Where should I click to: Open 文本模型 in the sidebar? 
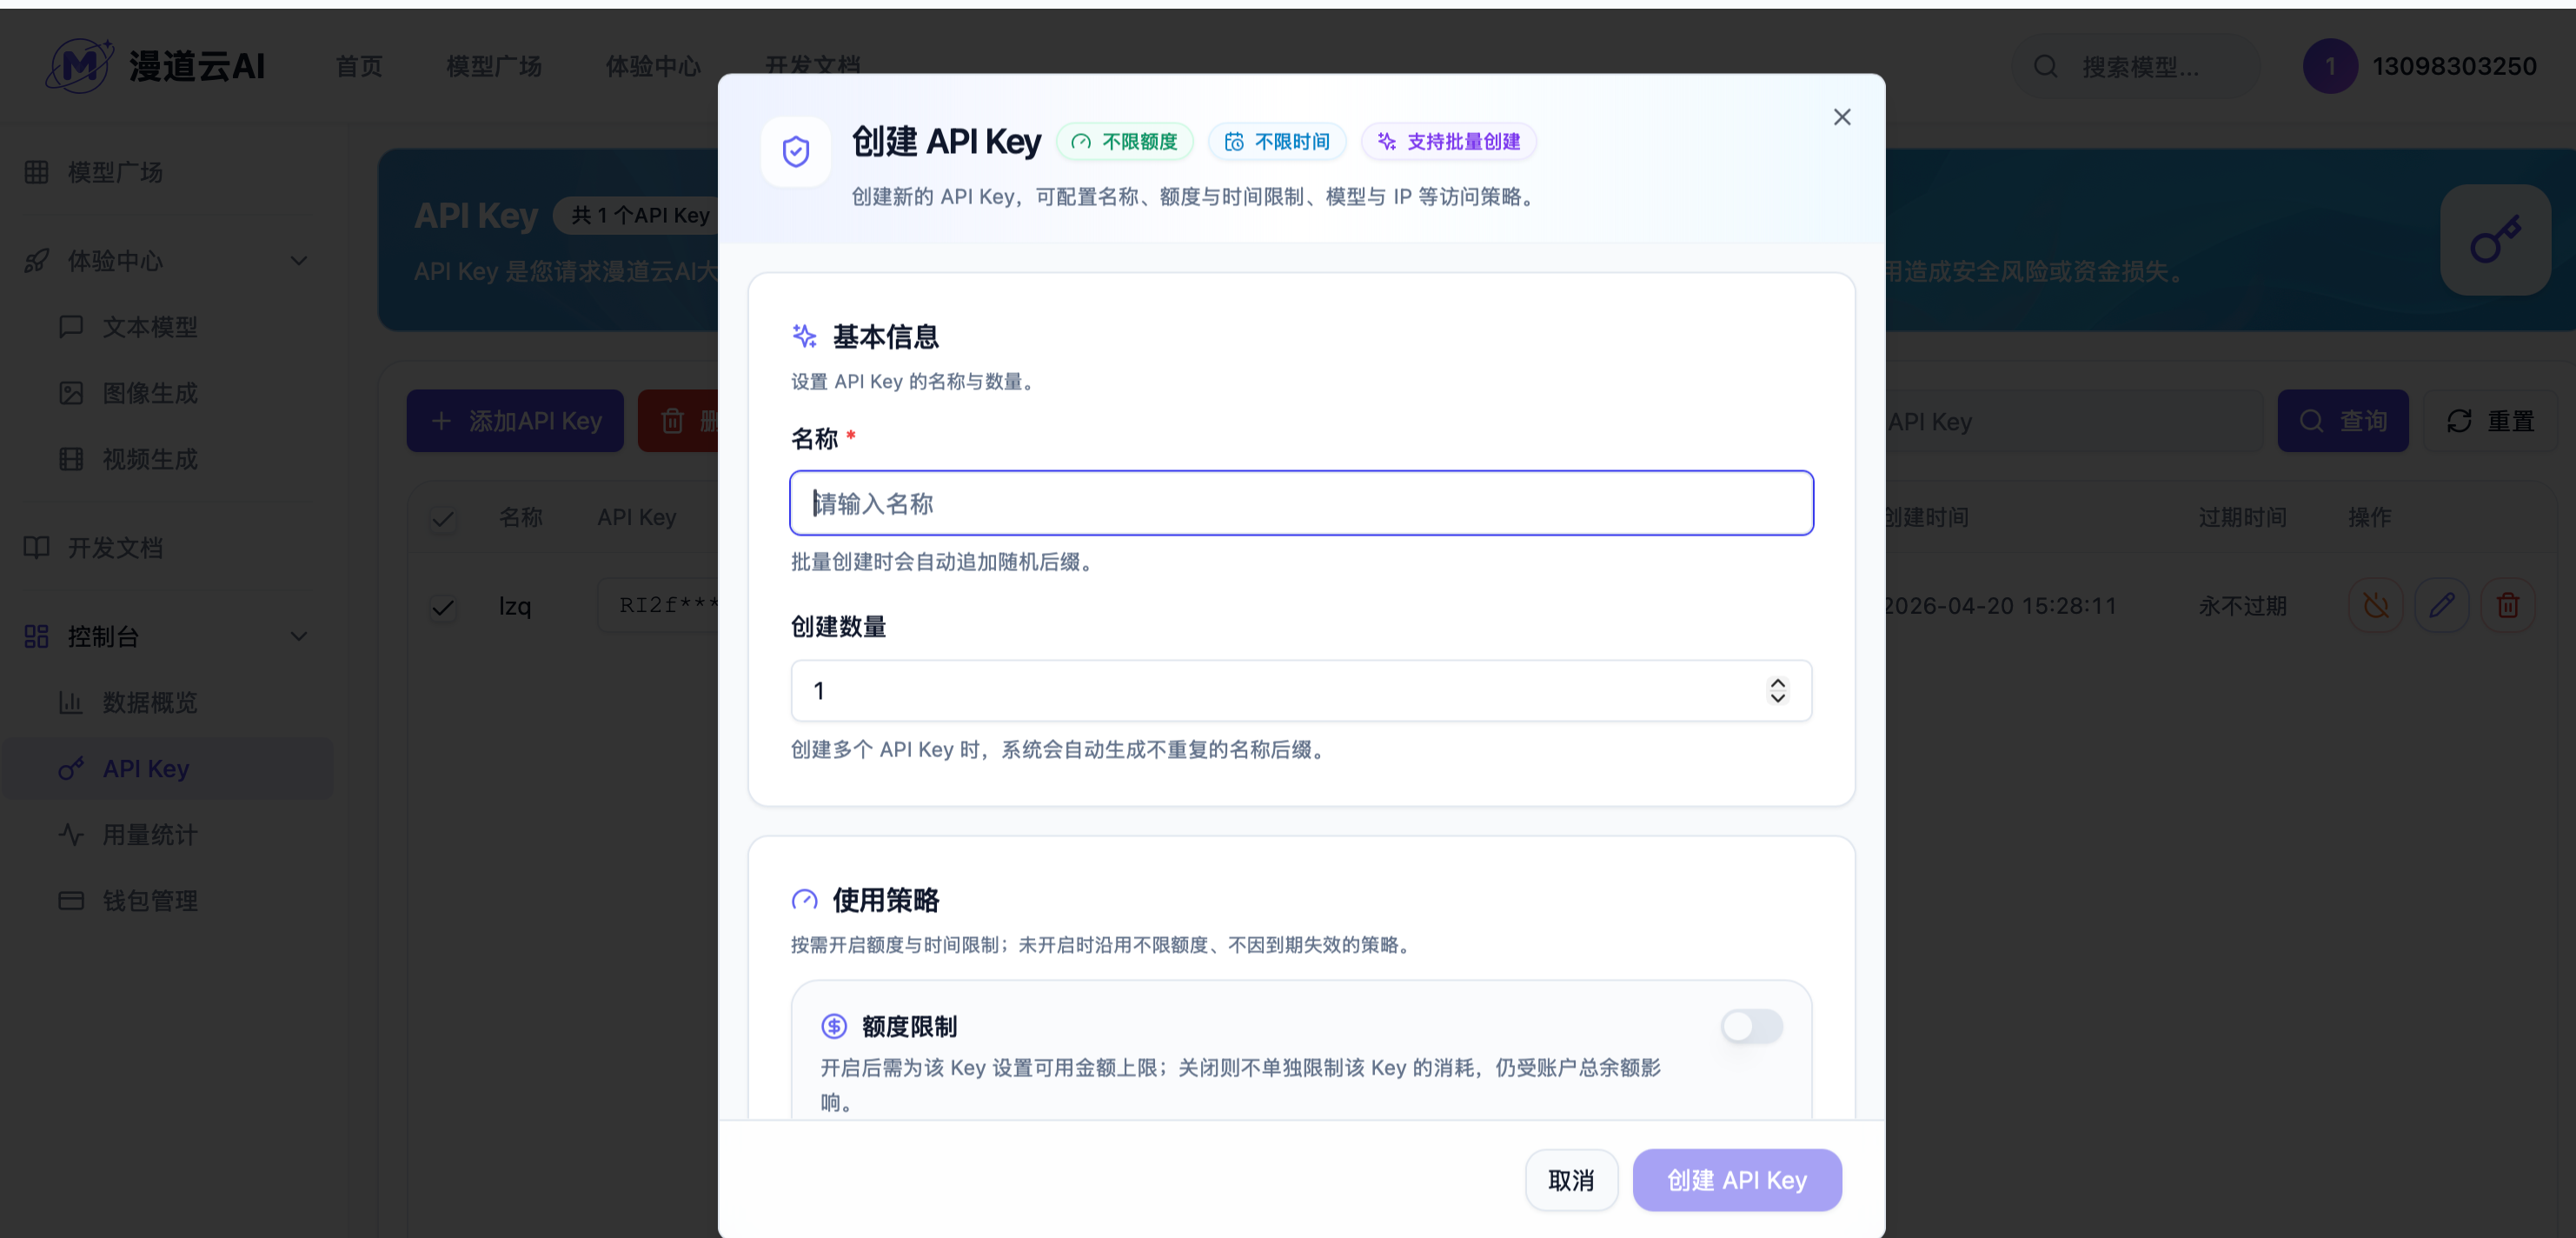click(x=150, y=327)
